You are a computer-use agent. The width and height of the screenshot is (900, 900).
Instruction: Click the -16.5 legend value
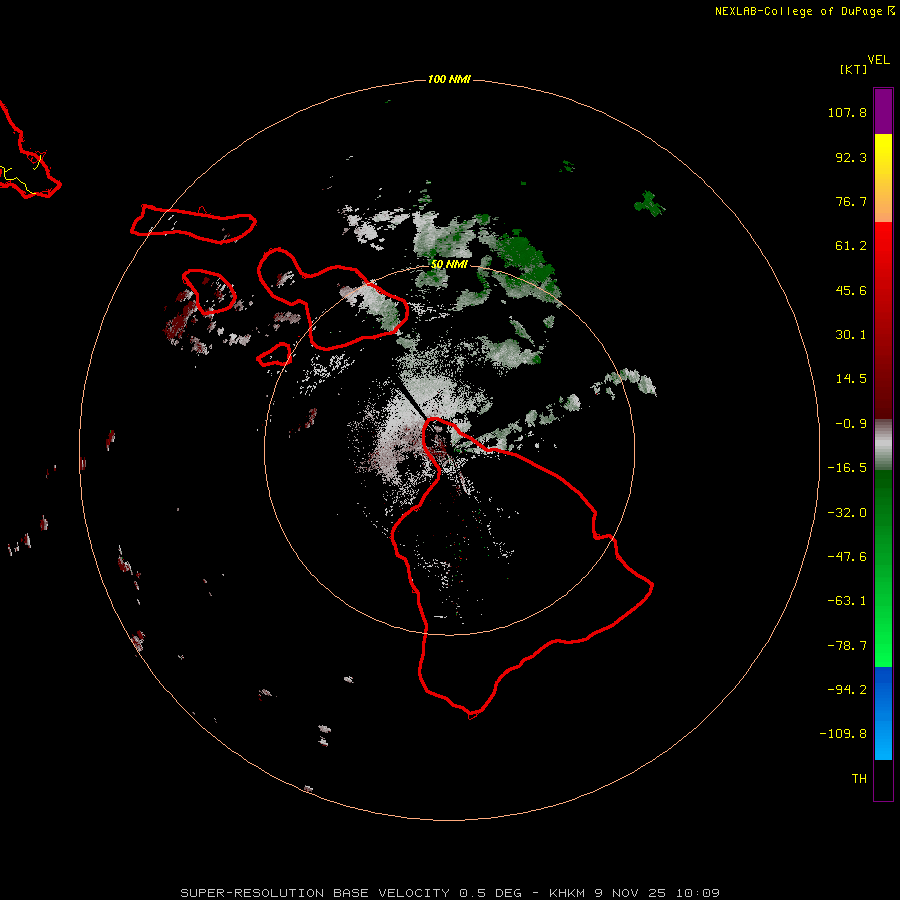(x=847, y=468)
